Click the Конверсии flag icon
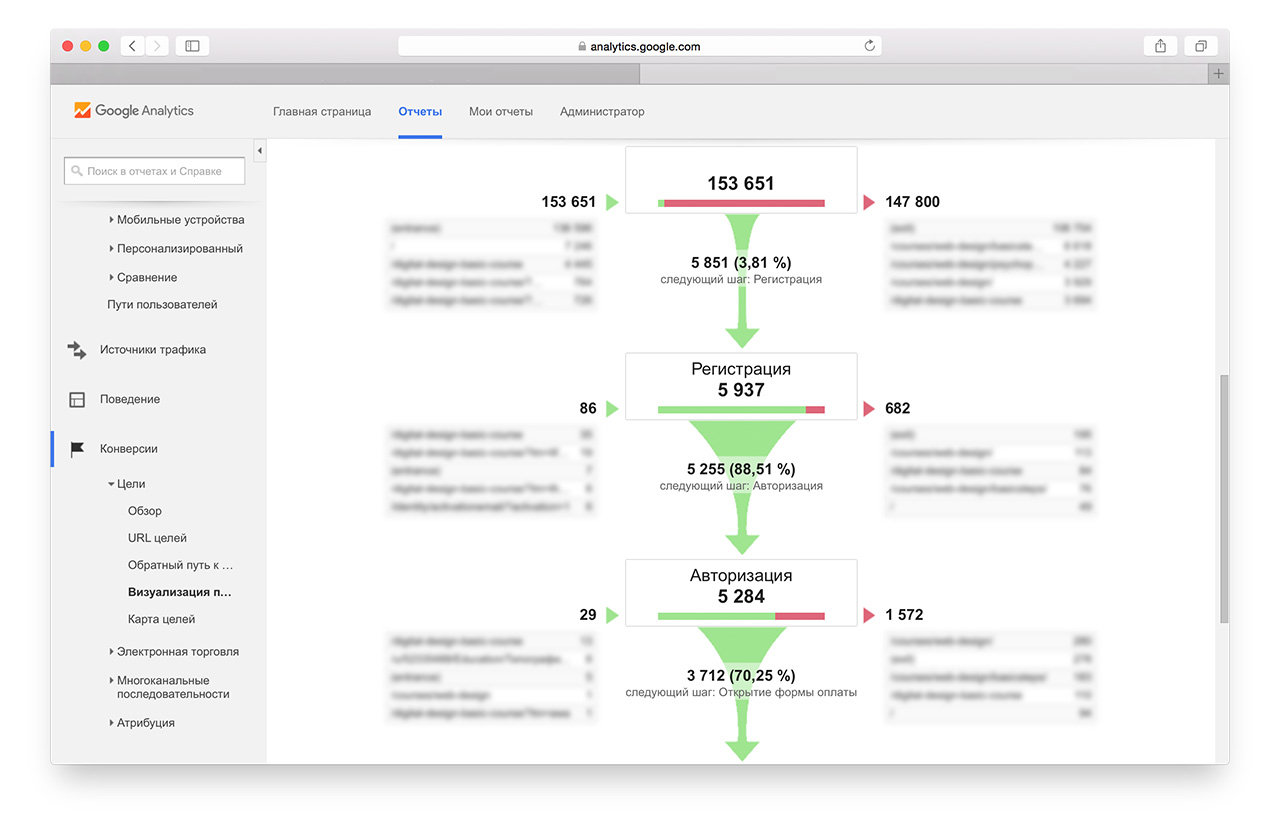Image resolution: width=1280 pixels, height=816 pixels. pyautogui.click(x=77, y=450)
